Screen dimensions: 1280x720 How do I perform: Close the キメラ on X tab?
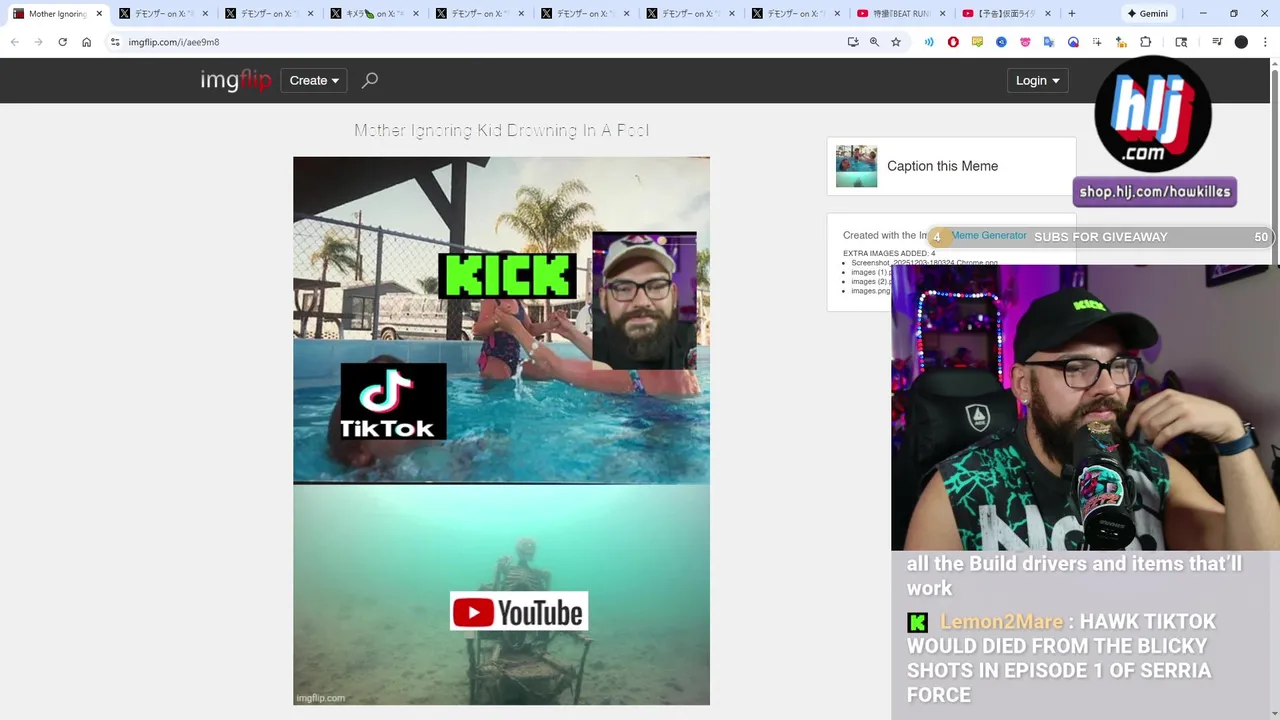pyautogui.click(x=416, y=14)
